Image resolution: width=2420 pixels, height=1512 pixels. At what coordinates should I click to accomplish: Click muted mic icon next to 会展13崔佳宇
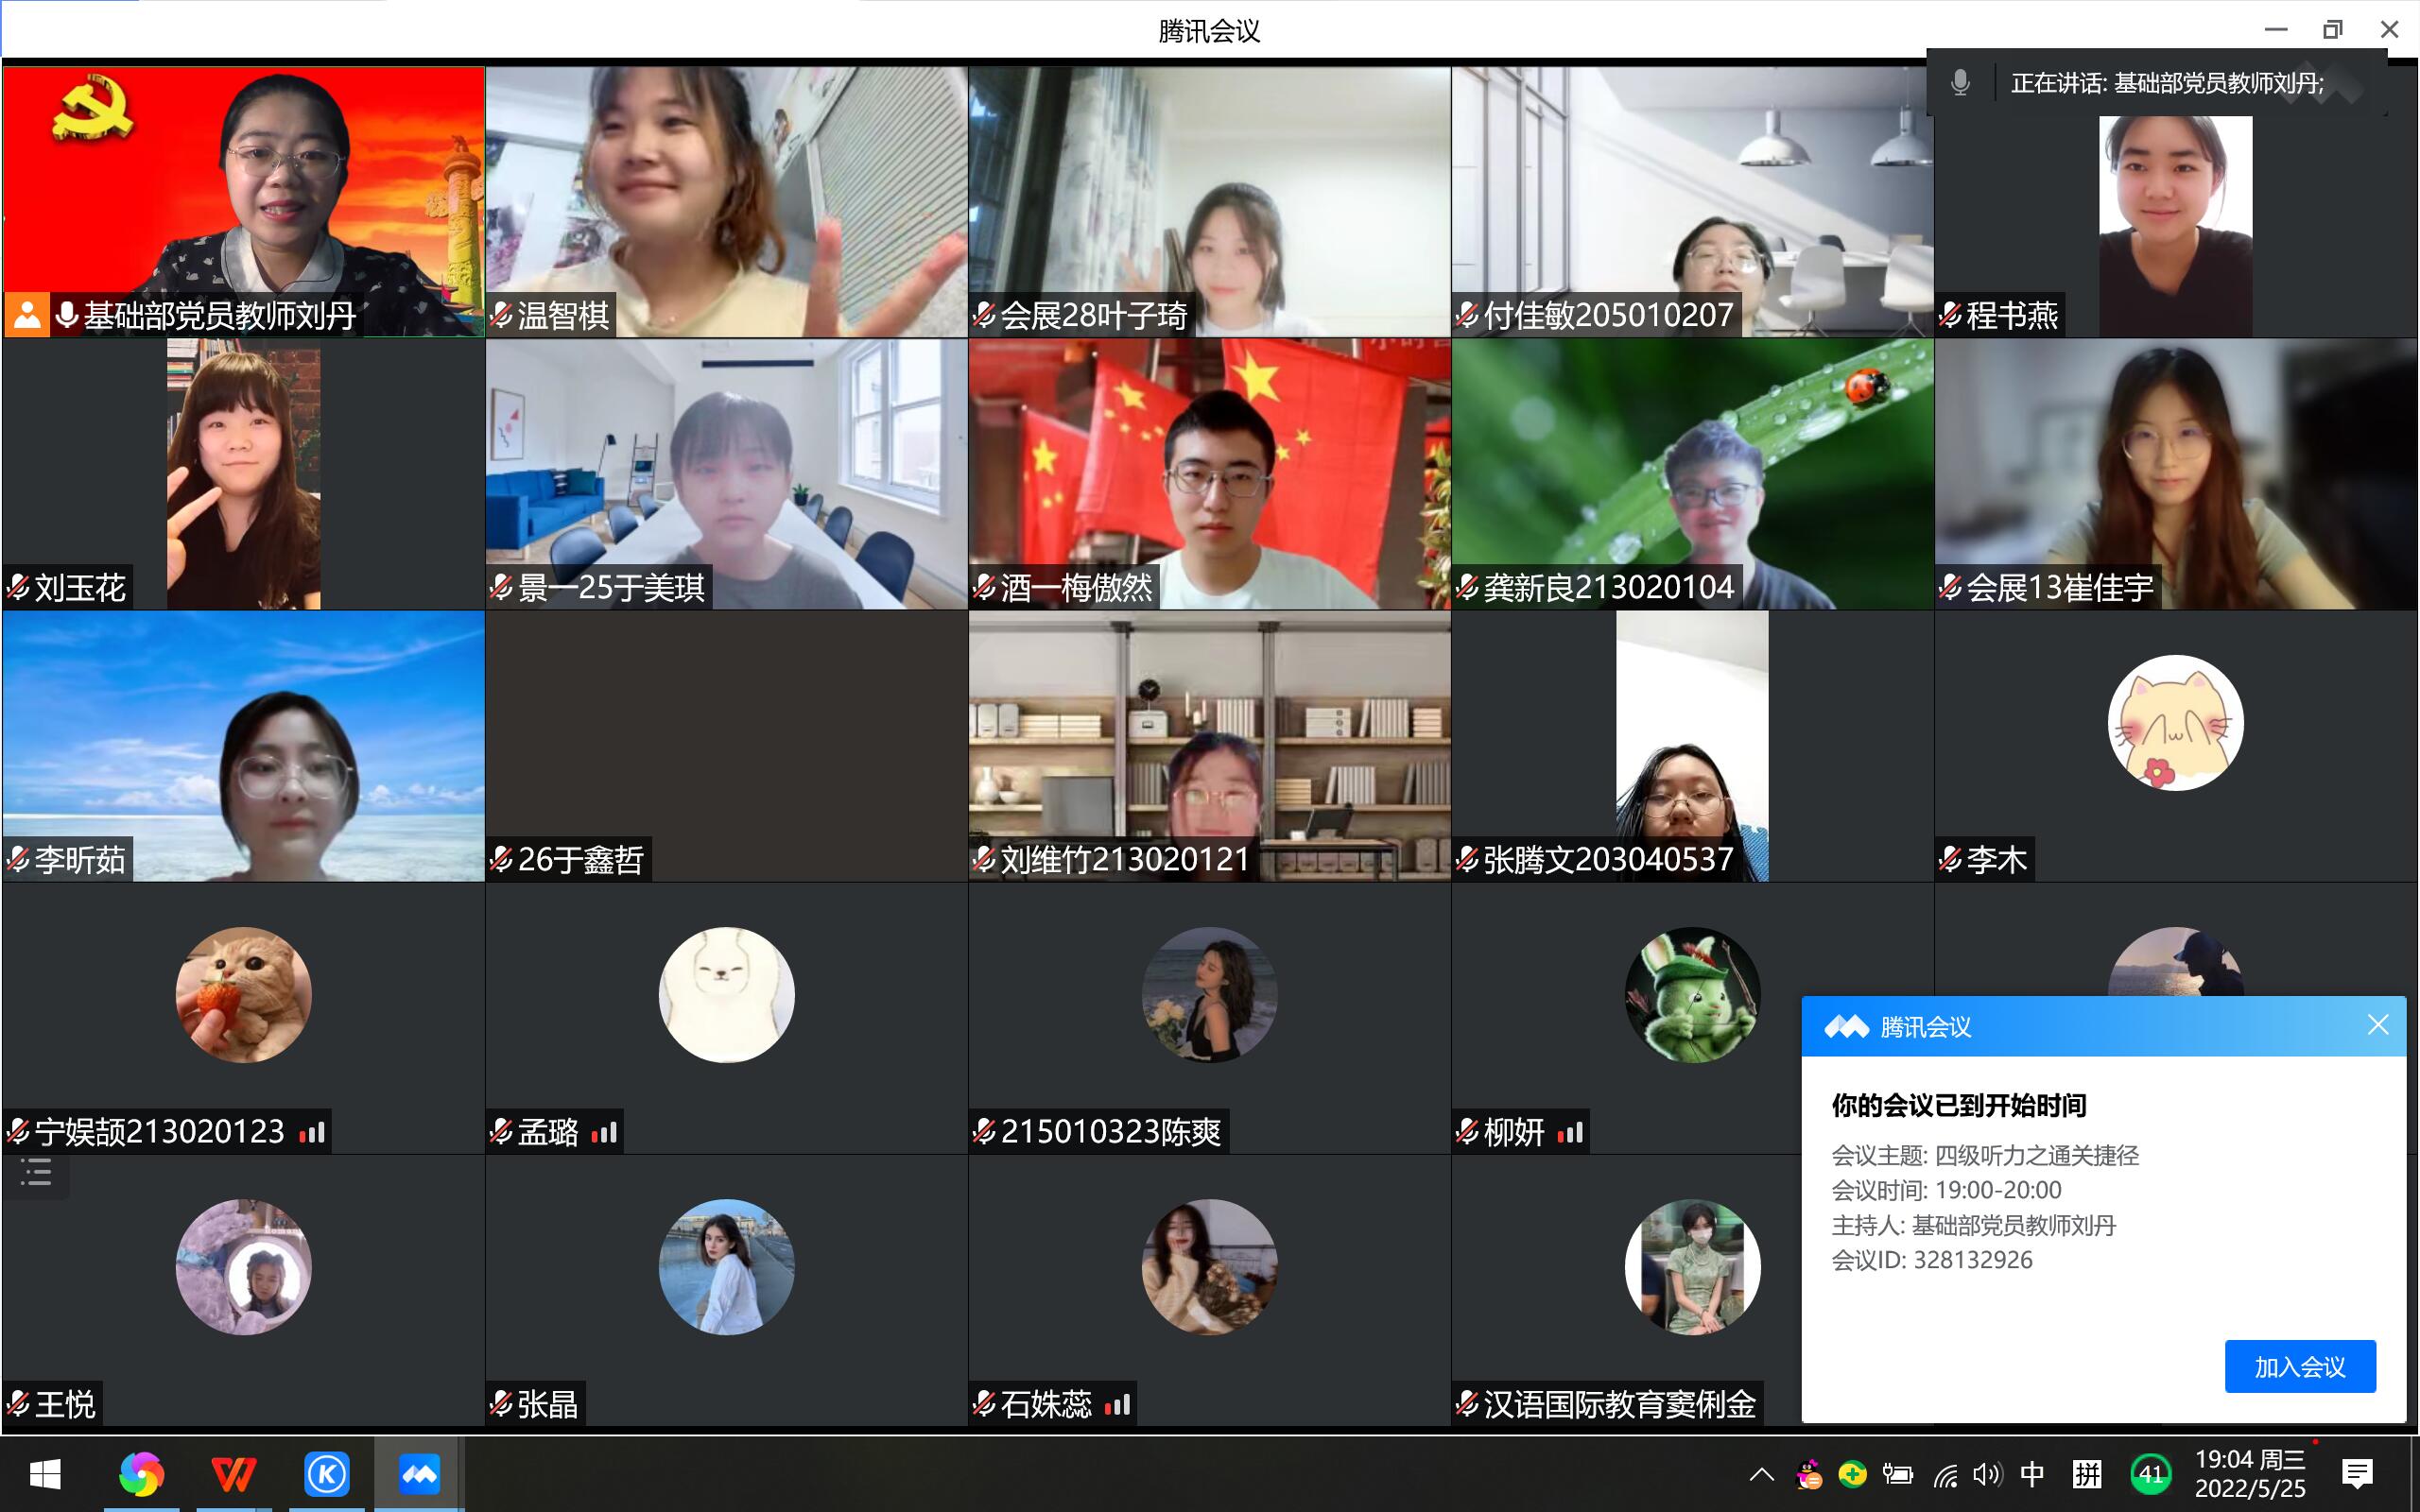(1950, 588)
